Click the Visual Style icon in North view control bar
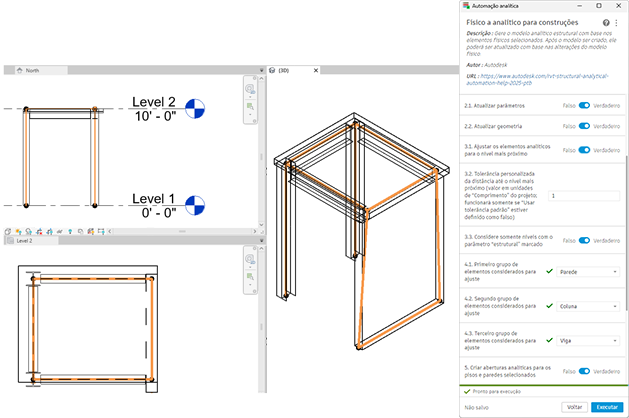The width and height of the screenshot is (629, 418). point(8,231)
